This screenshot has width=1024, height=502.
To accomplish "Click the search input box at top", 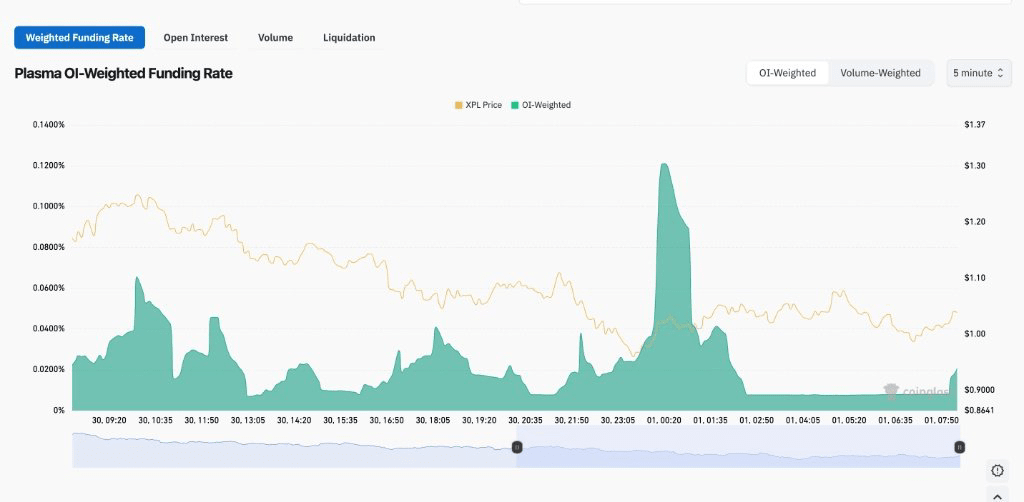I will (770, 2).
